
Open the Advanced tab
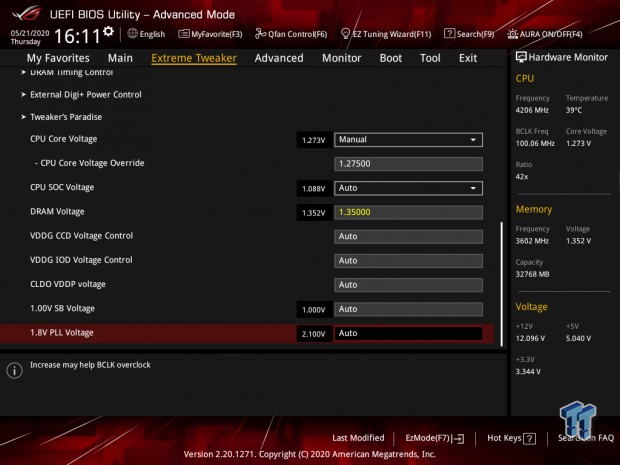(x=279, y=58)
